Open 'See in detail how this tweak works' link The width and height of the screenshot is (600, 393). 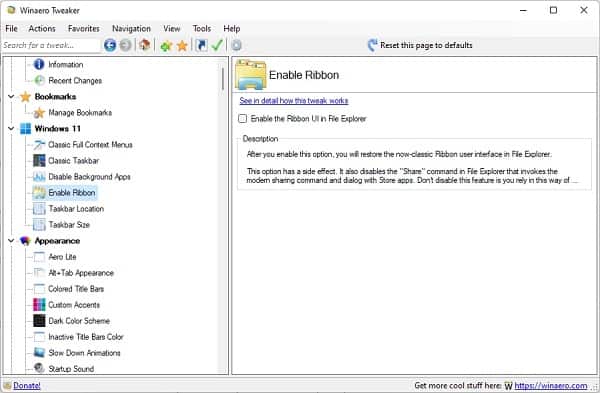coord(293,101)
